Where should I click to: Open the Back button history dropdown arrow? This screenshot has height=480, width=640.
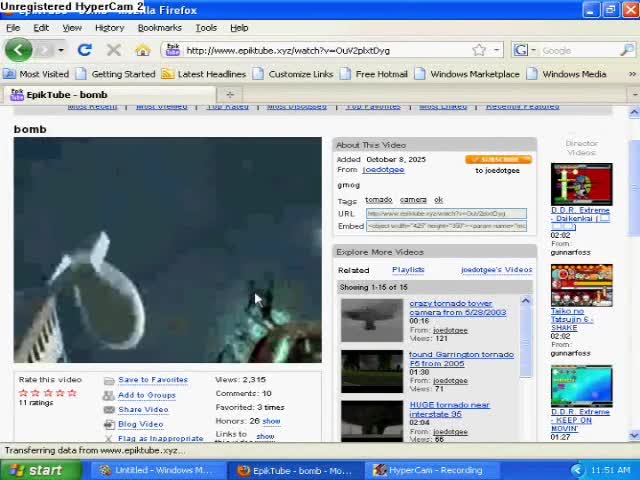[x=60, y=50]
